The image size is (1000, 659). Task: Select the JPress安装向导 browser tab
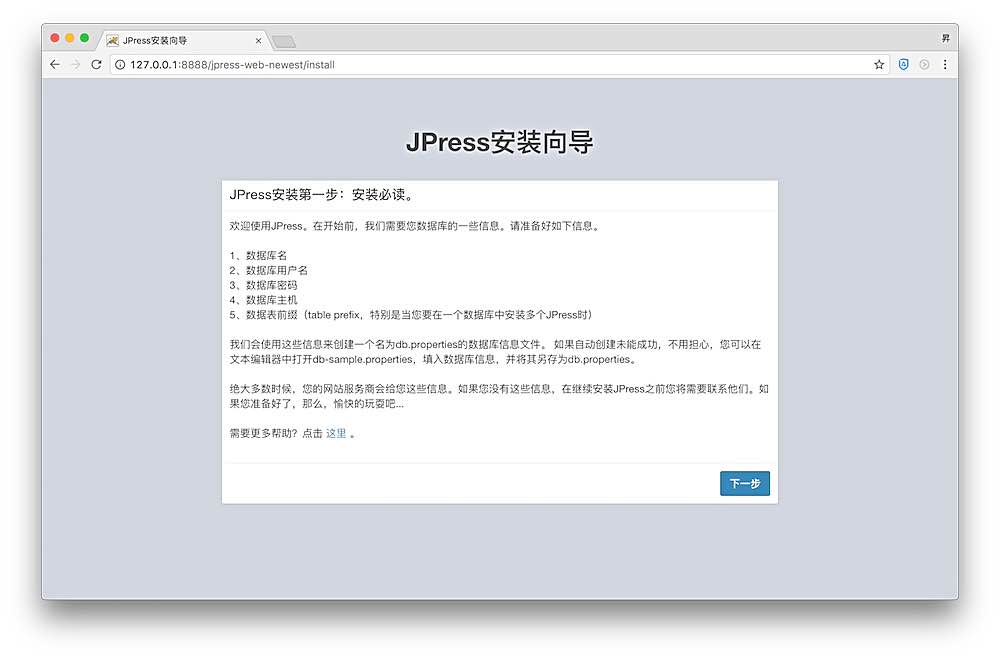170,41
